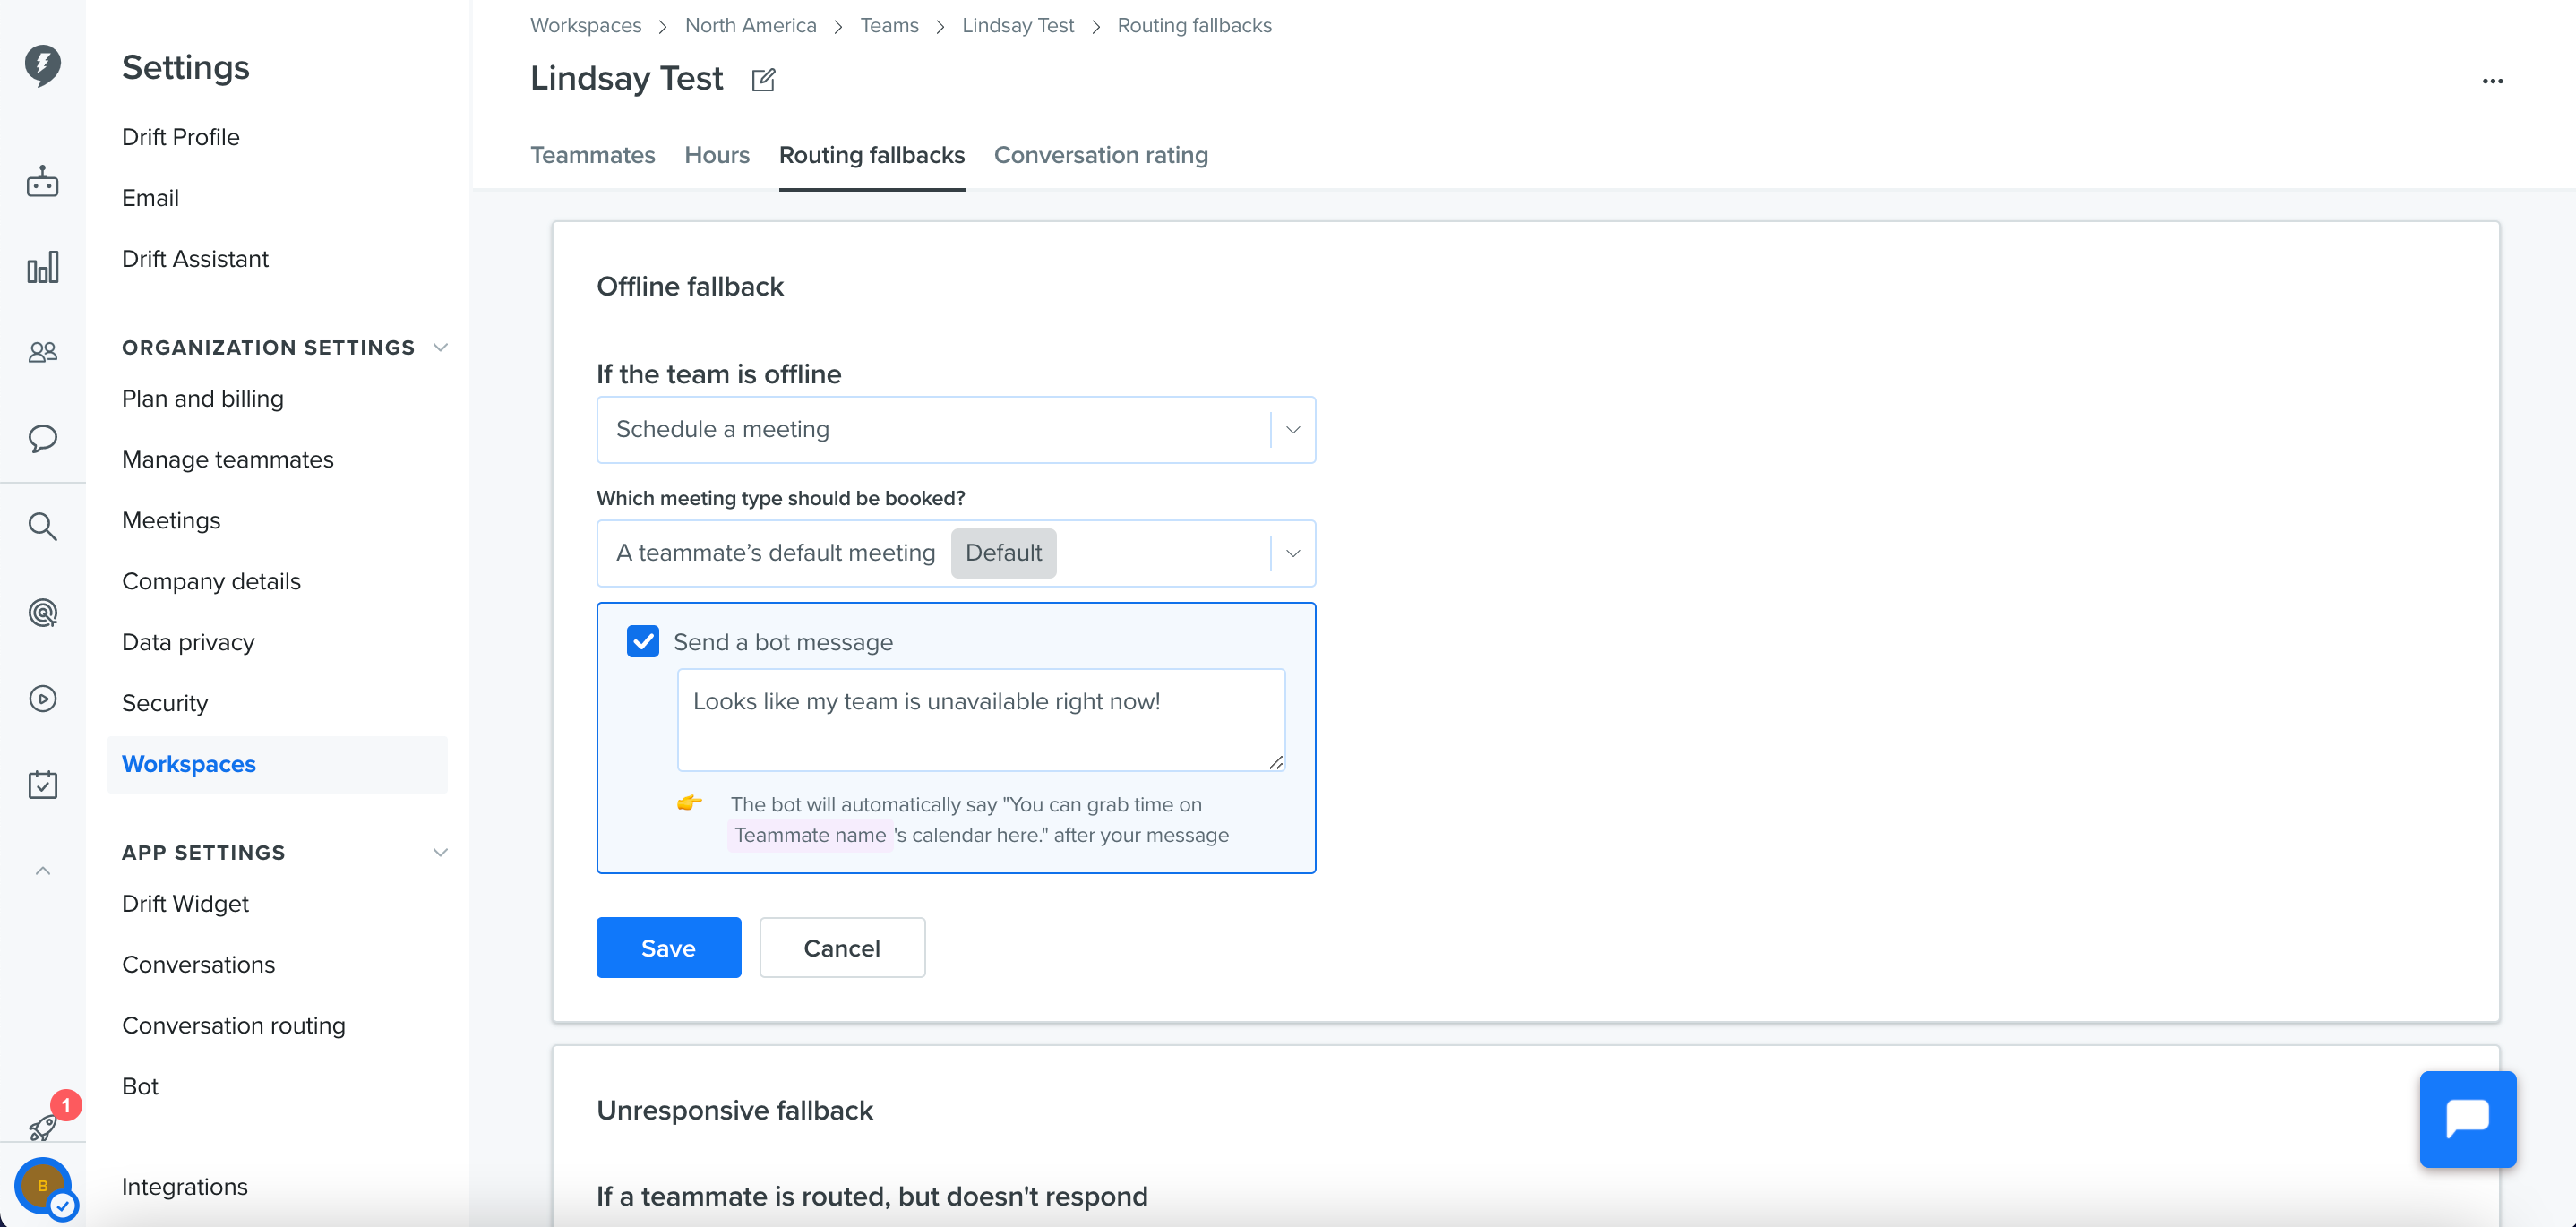Open the three-dot more options menu
This screenshot has height=1227, width=2576.
tap(2492, 81)
